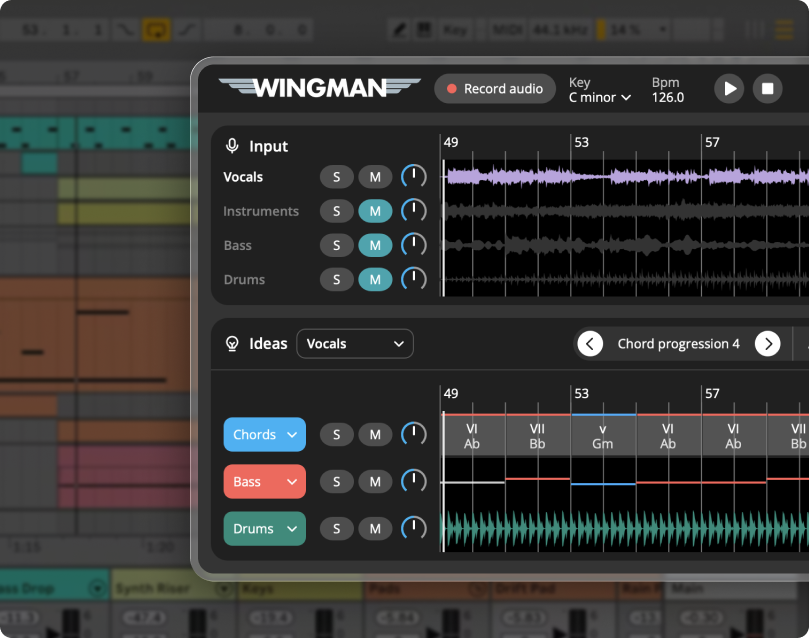Select the first VI Ab chord at bar 49
This screenshot has width=809, height=638.
(474, 436)
